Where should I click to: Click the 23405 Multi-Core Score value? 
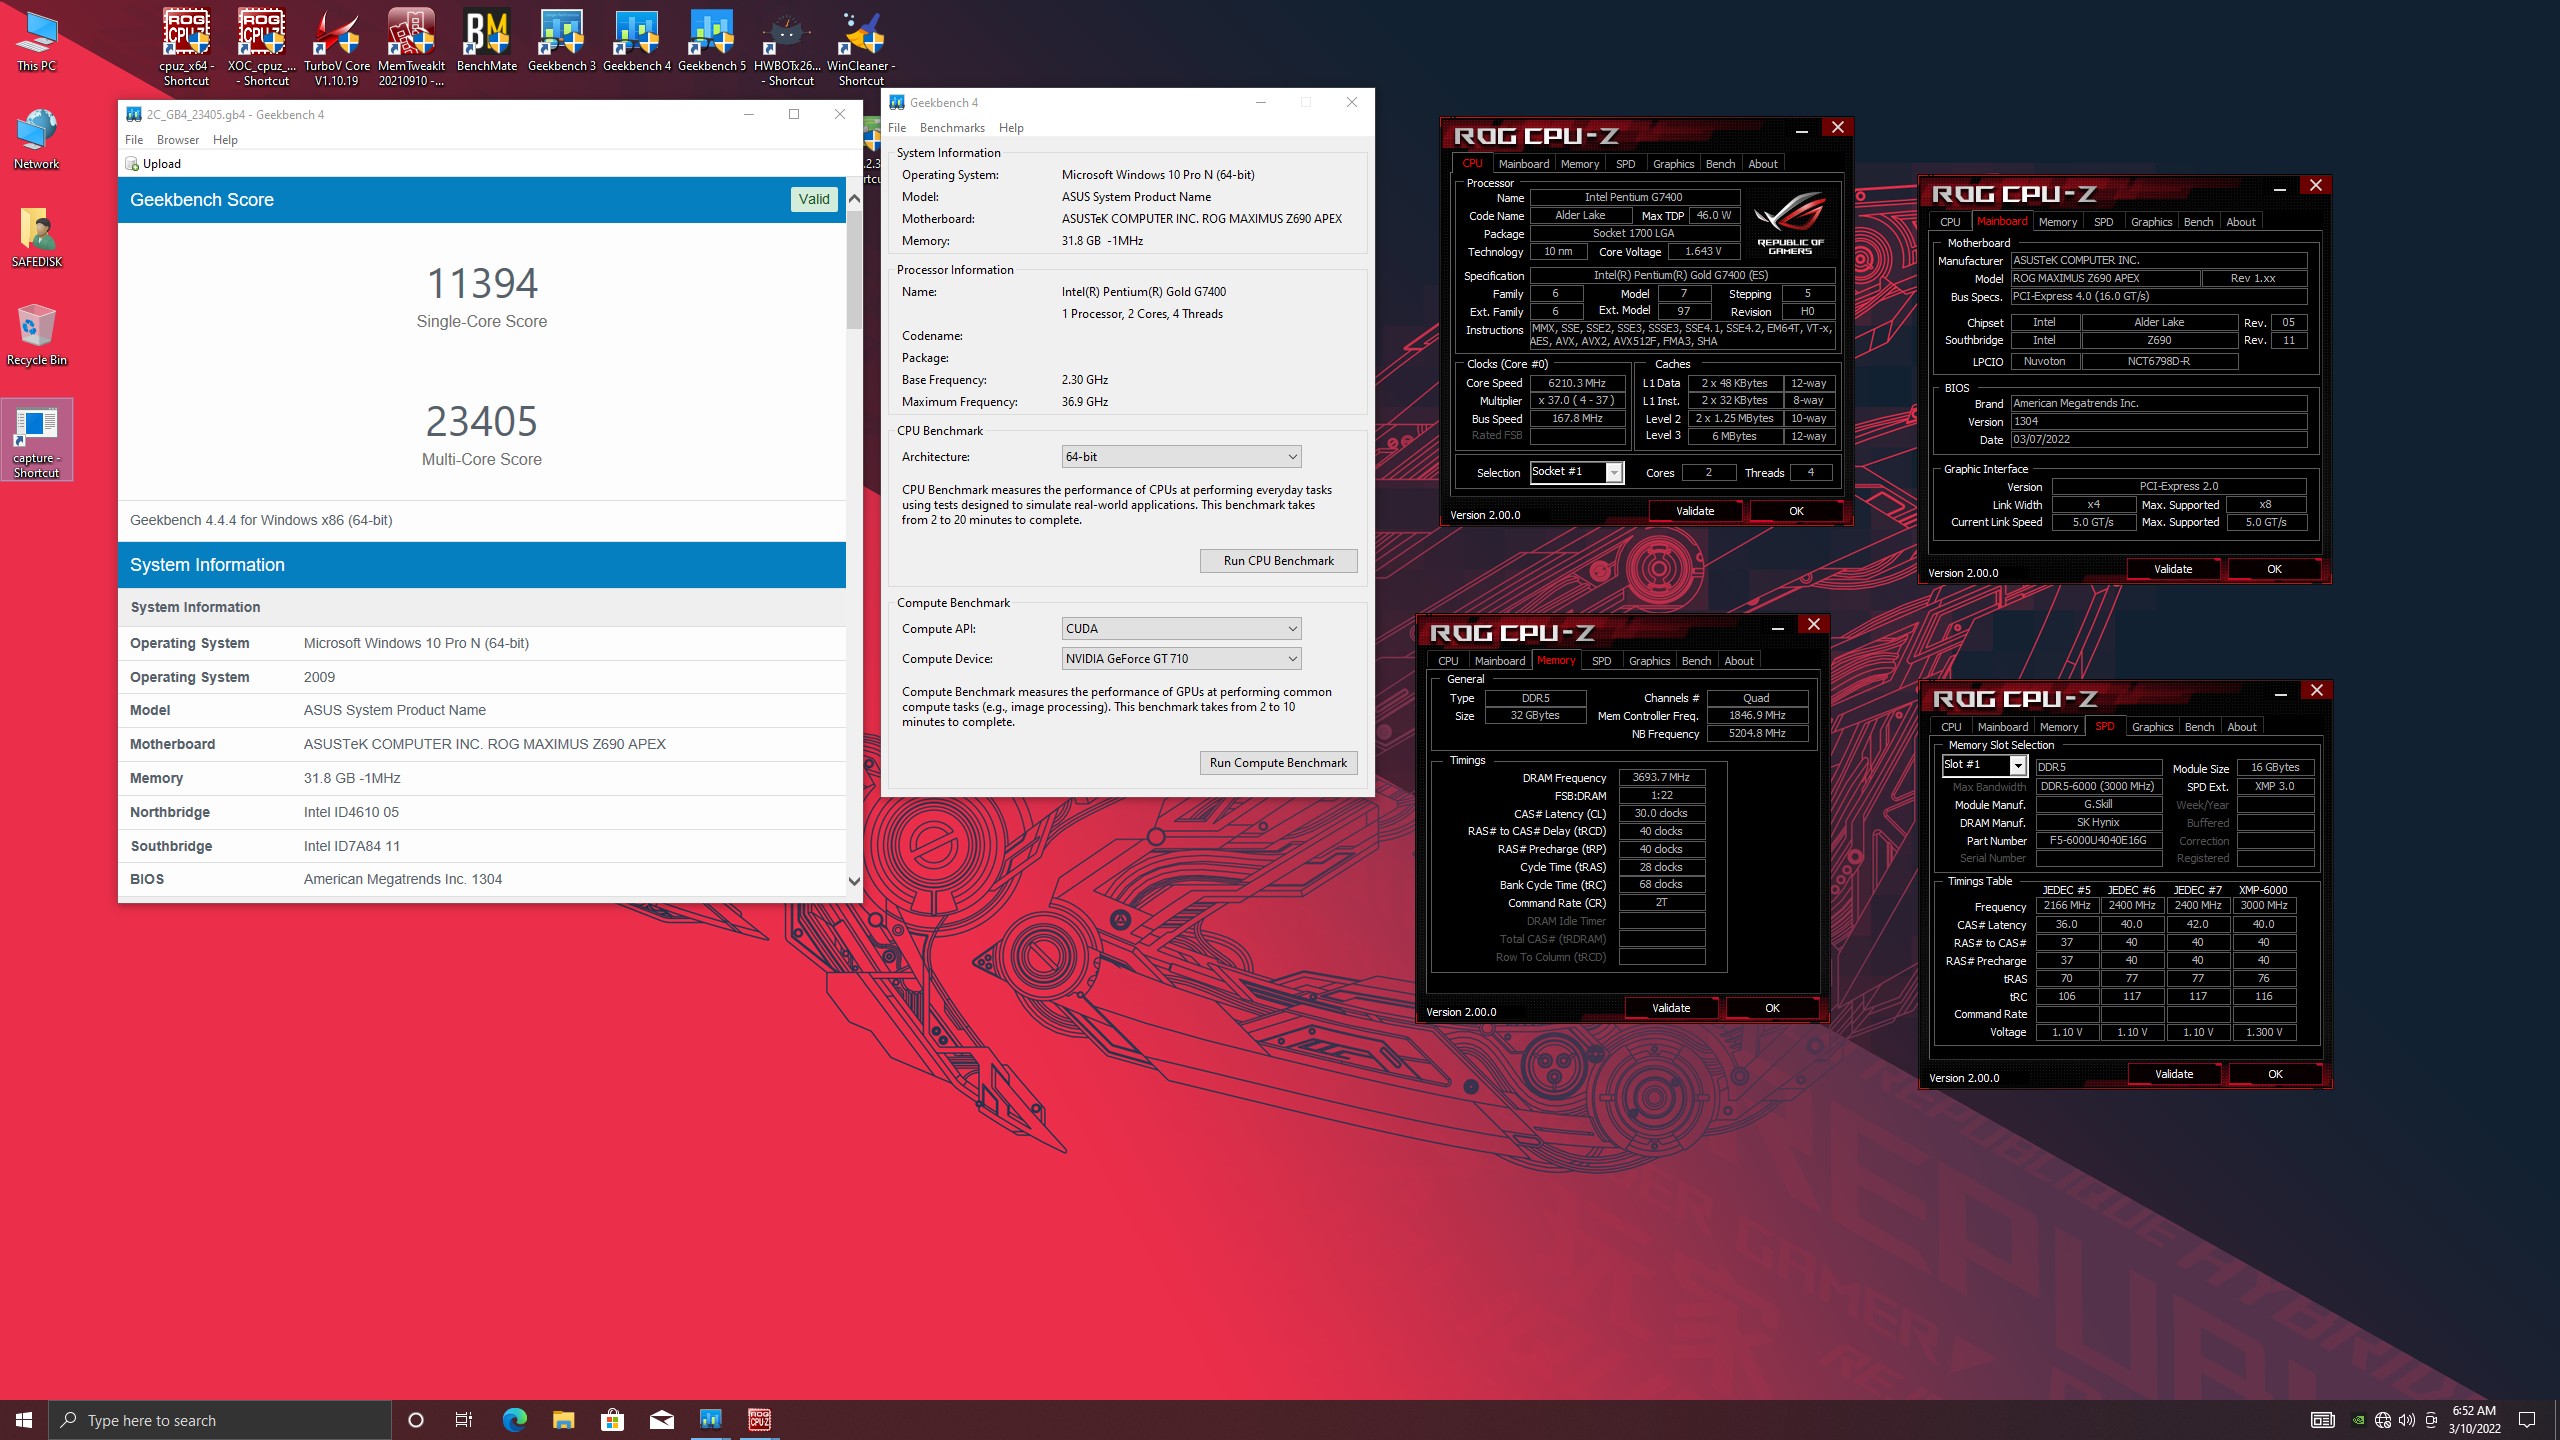coord(482,422)
